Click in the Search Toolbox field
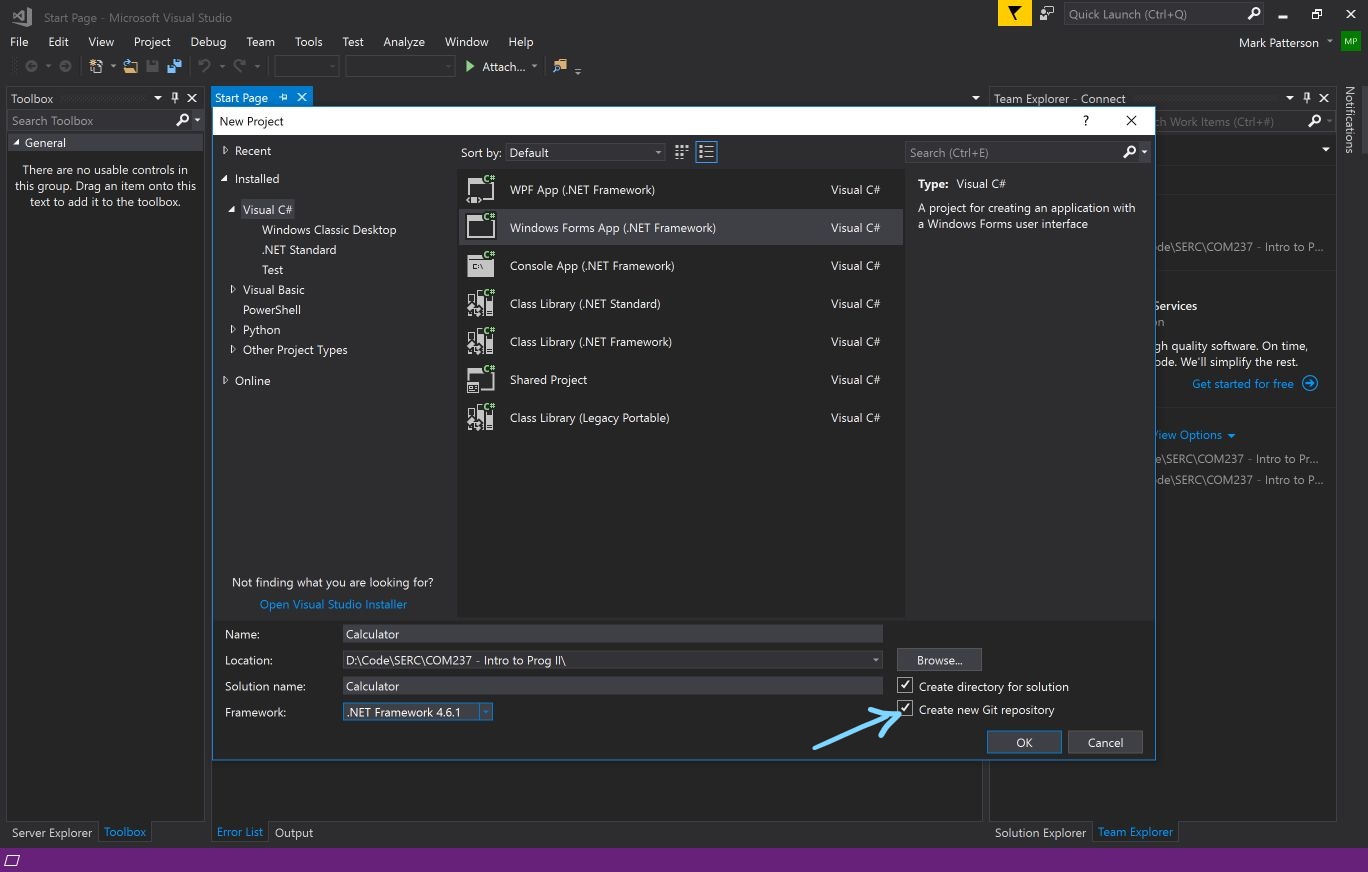The height and width of the screenshot is (872, 1368). (x=90, y=120)
